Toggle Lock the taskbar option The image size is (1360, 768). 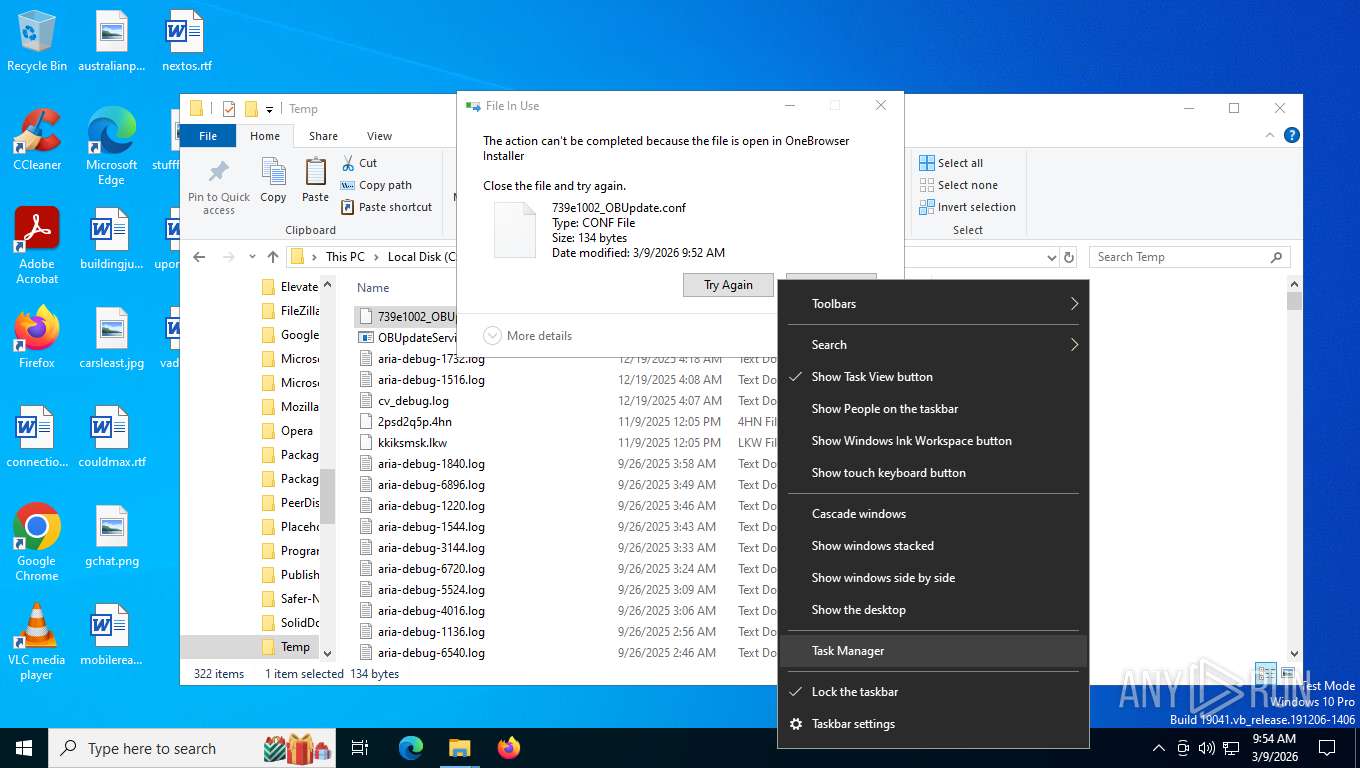pos(933,692)
